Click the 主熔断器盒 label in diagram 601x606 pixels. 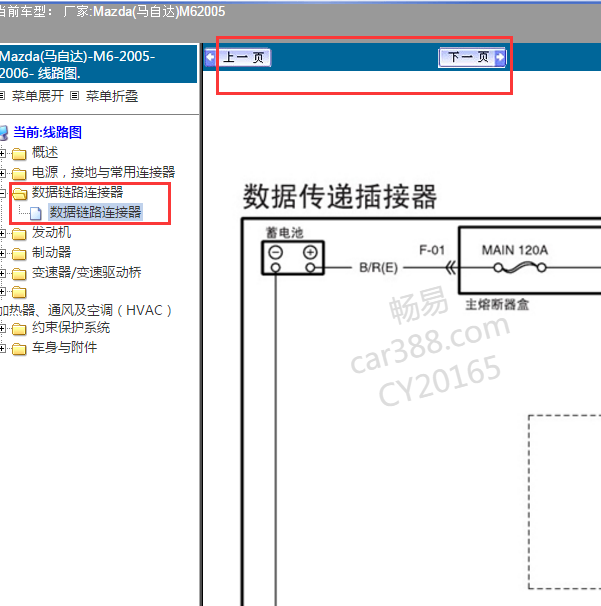[497, 305]
